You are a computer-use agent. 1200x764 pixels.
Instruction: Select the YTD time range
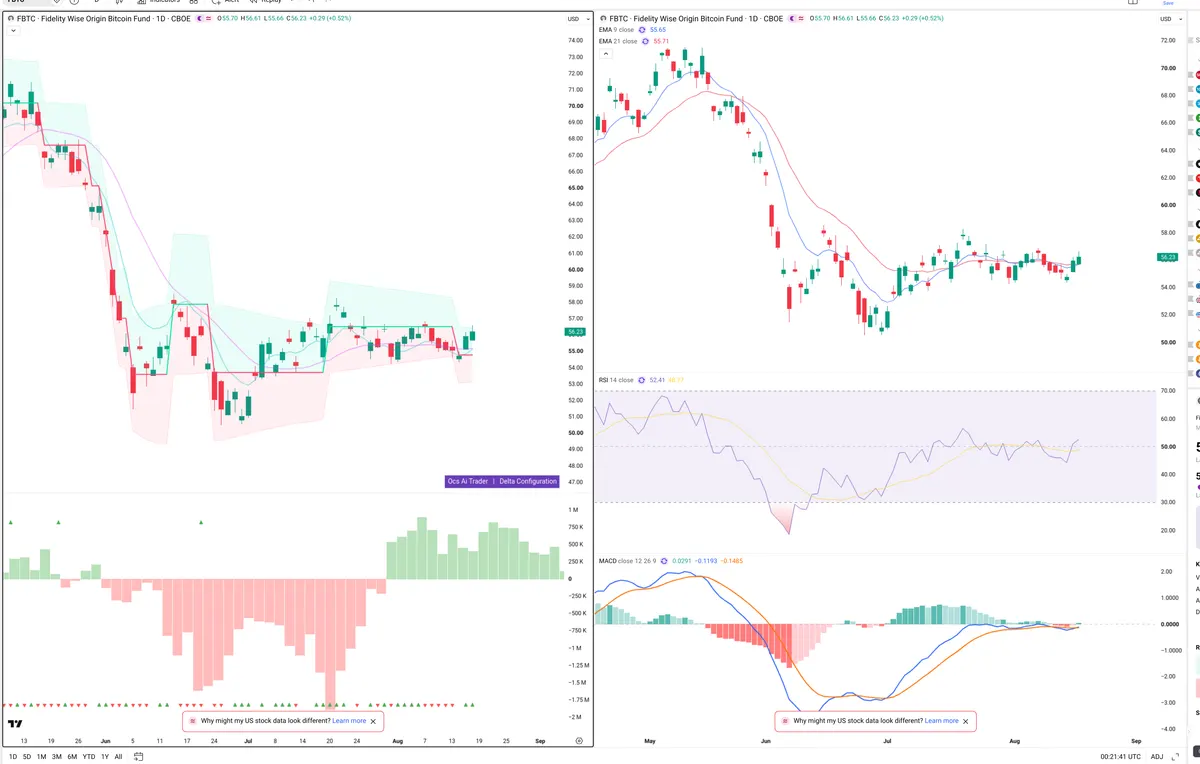(89, 757)
